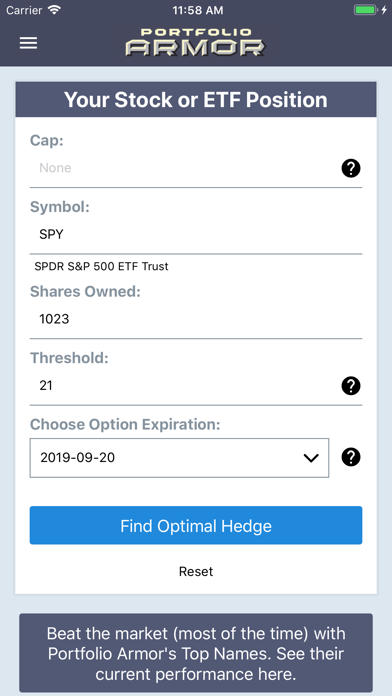The width and height of the screenshot is (392, 696).
Task: Tap the Your Stock or ETF Position header
Action: (196, 99)
